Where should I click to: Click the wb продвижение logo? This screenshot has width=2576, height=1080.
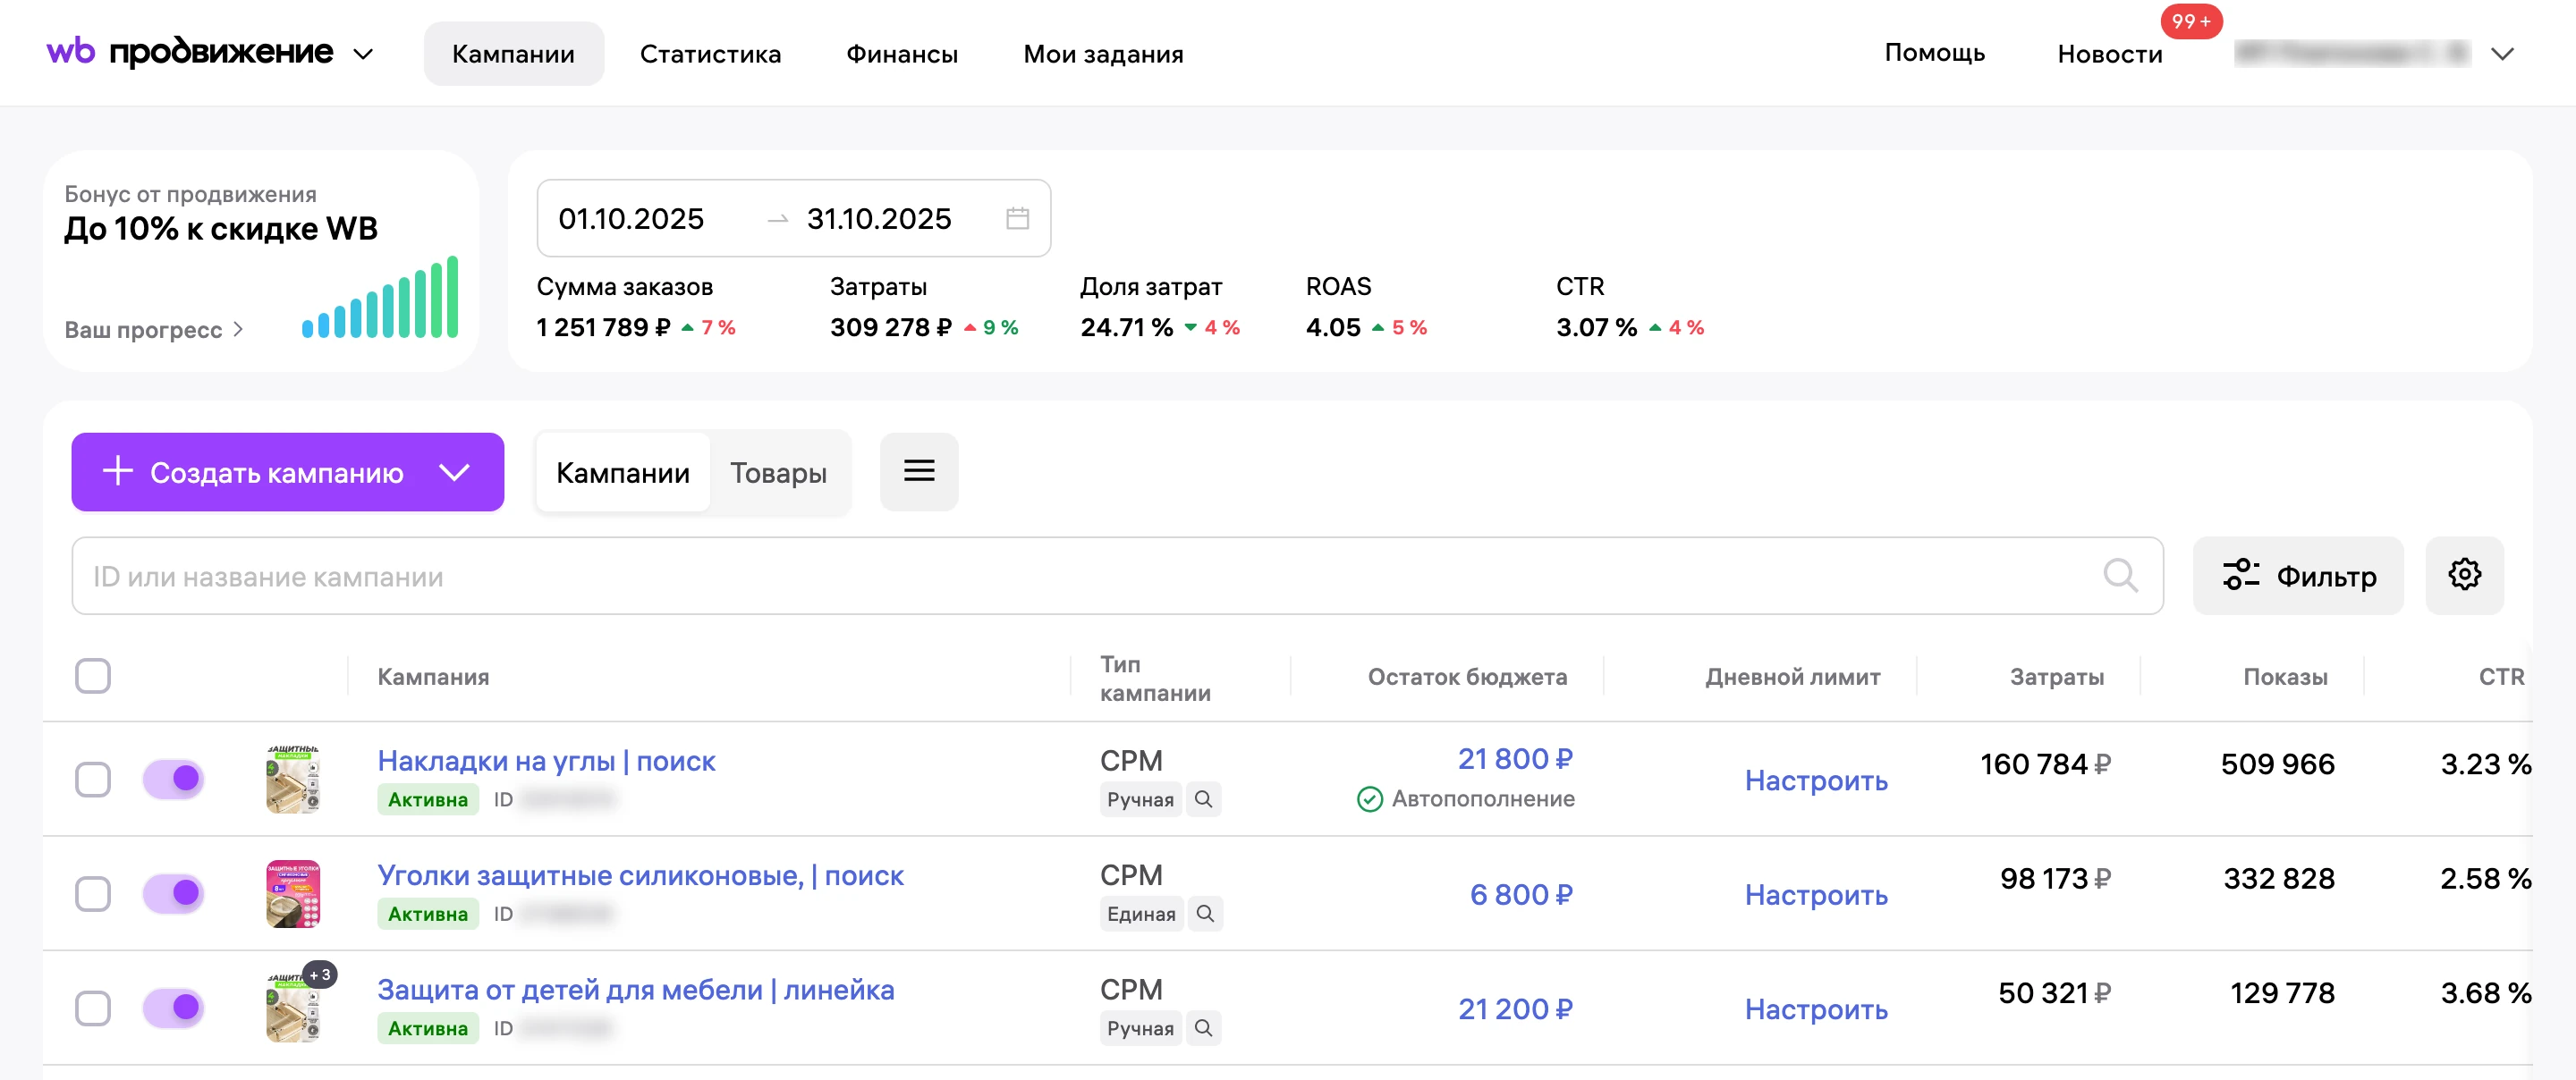tap(190, 52)
